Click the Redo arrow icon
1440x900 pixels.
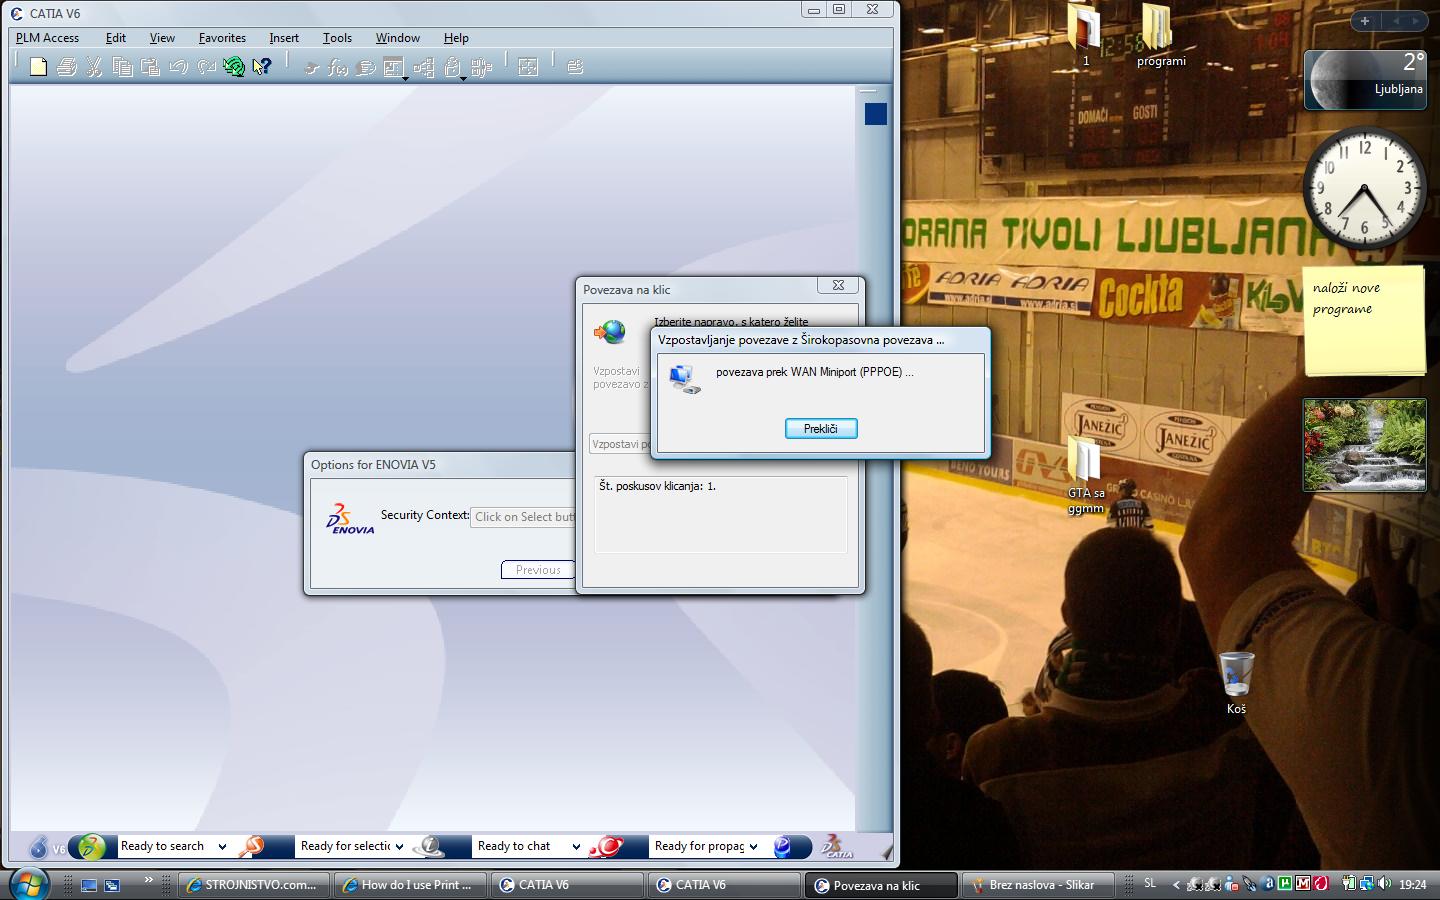coord(206,67)
